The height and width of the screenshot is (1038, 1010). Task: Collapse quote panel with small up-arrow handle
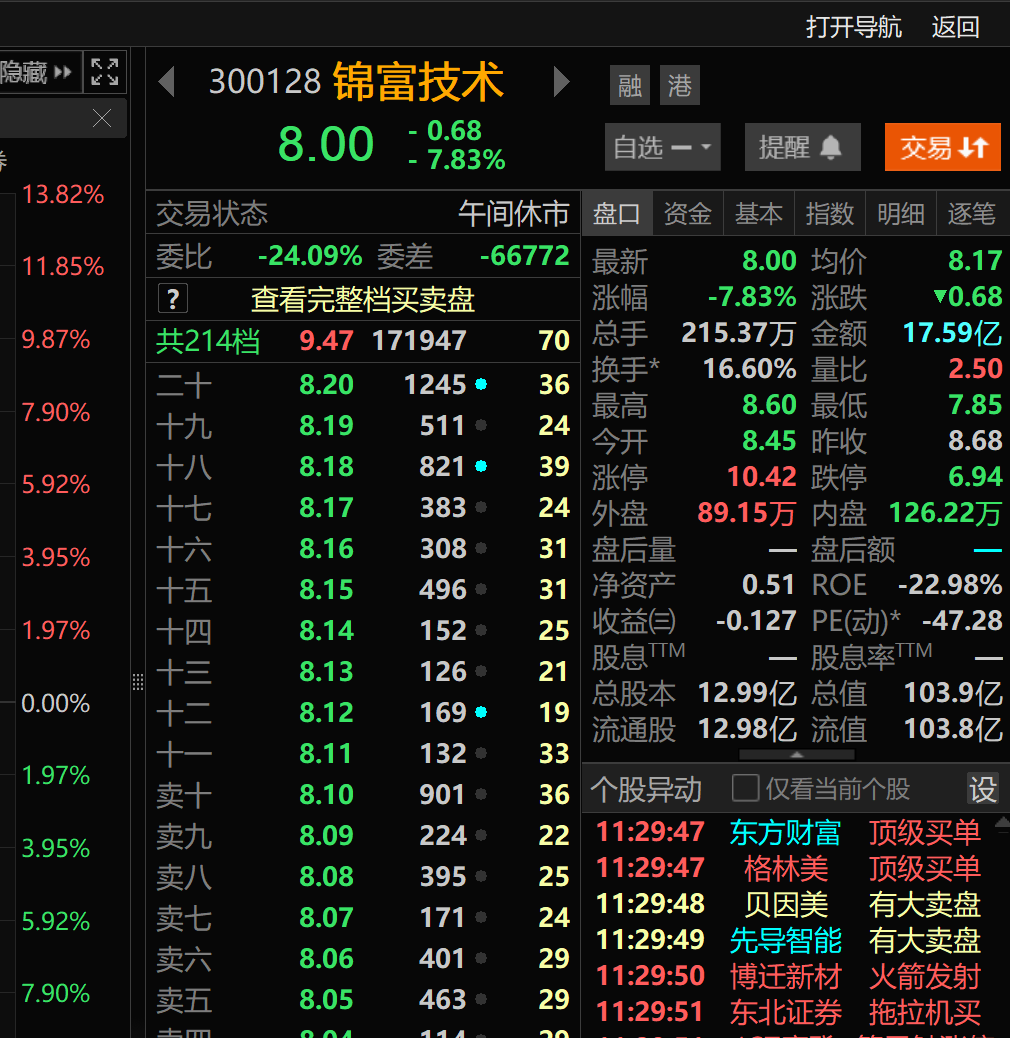click(x=797, y=755)
